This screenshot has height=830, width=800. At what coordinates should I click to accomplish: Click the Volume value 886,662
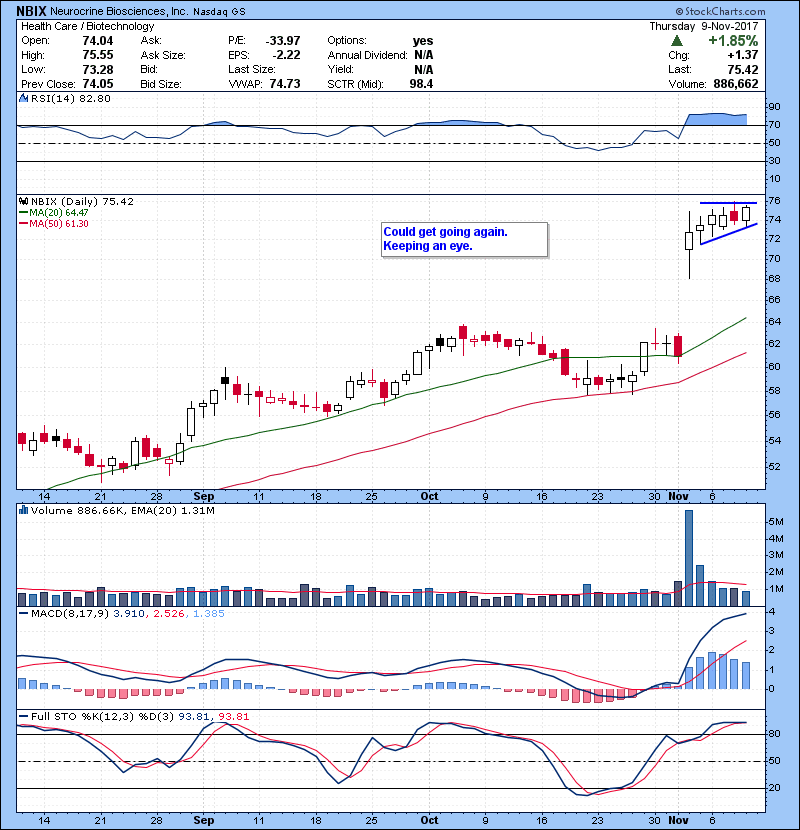735,84
